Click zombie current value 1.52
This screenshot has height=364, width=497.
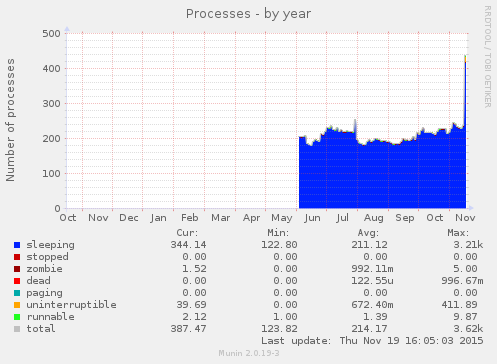194,269
